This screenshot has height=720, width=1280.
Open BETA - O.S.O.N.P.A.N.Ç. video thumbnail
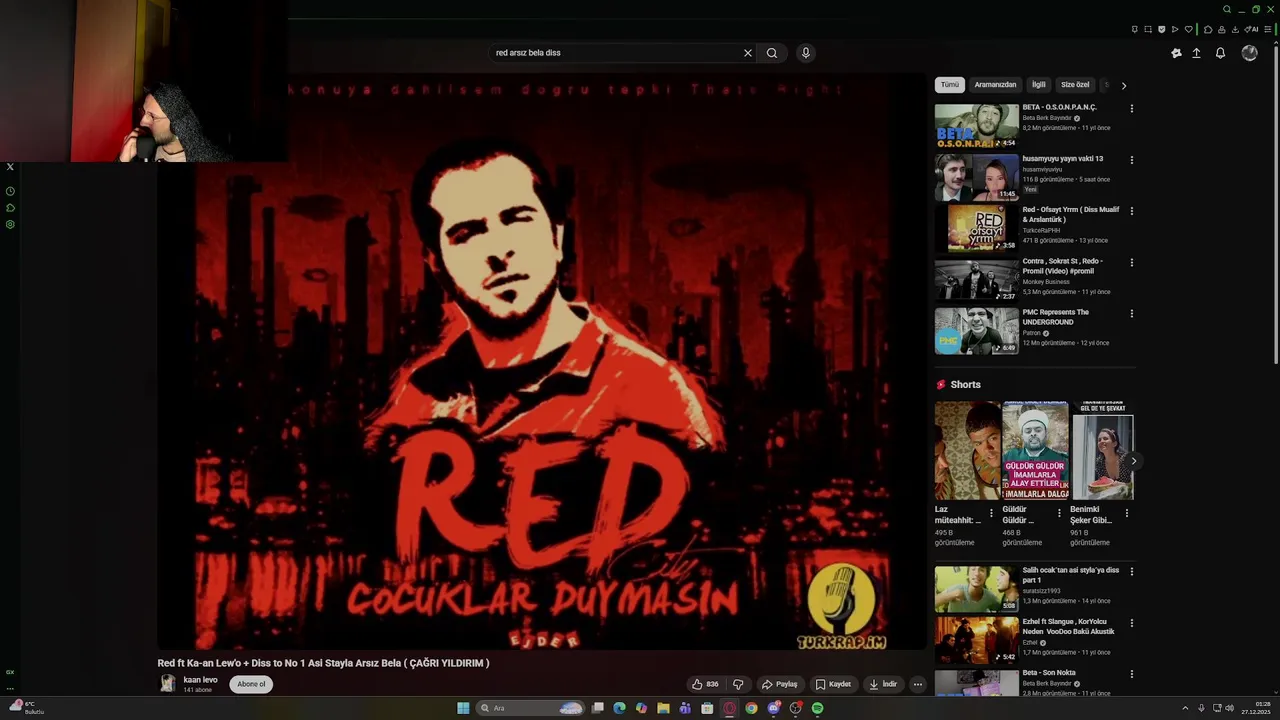click(x=977, y=126)
